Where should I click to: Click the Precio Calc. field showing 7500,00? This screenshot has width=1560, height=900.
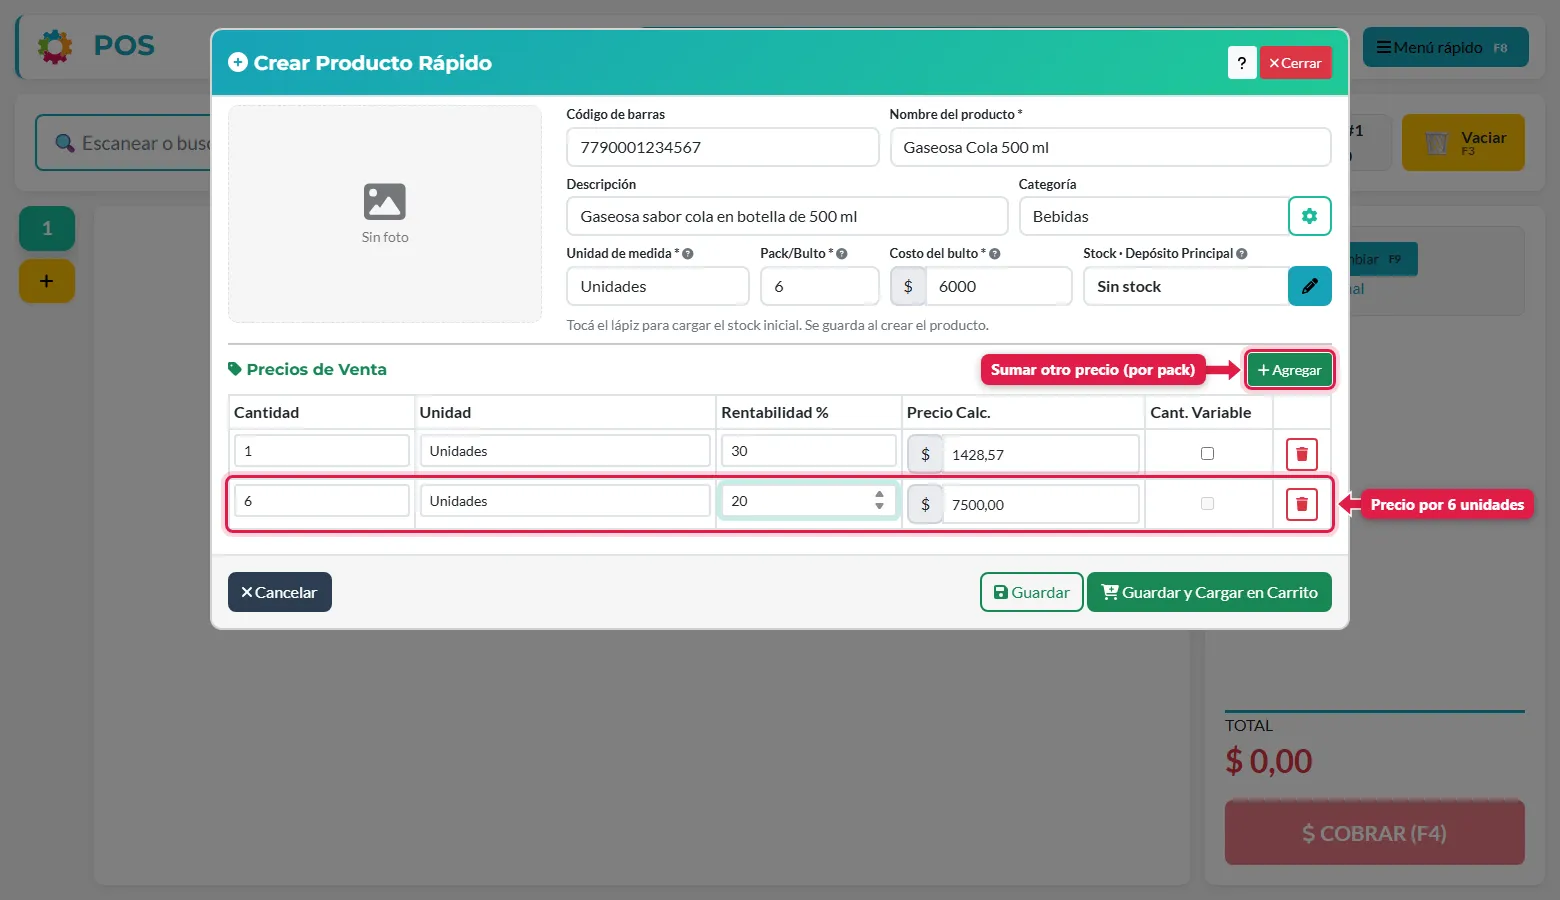[x=1040, y=504]
